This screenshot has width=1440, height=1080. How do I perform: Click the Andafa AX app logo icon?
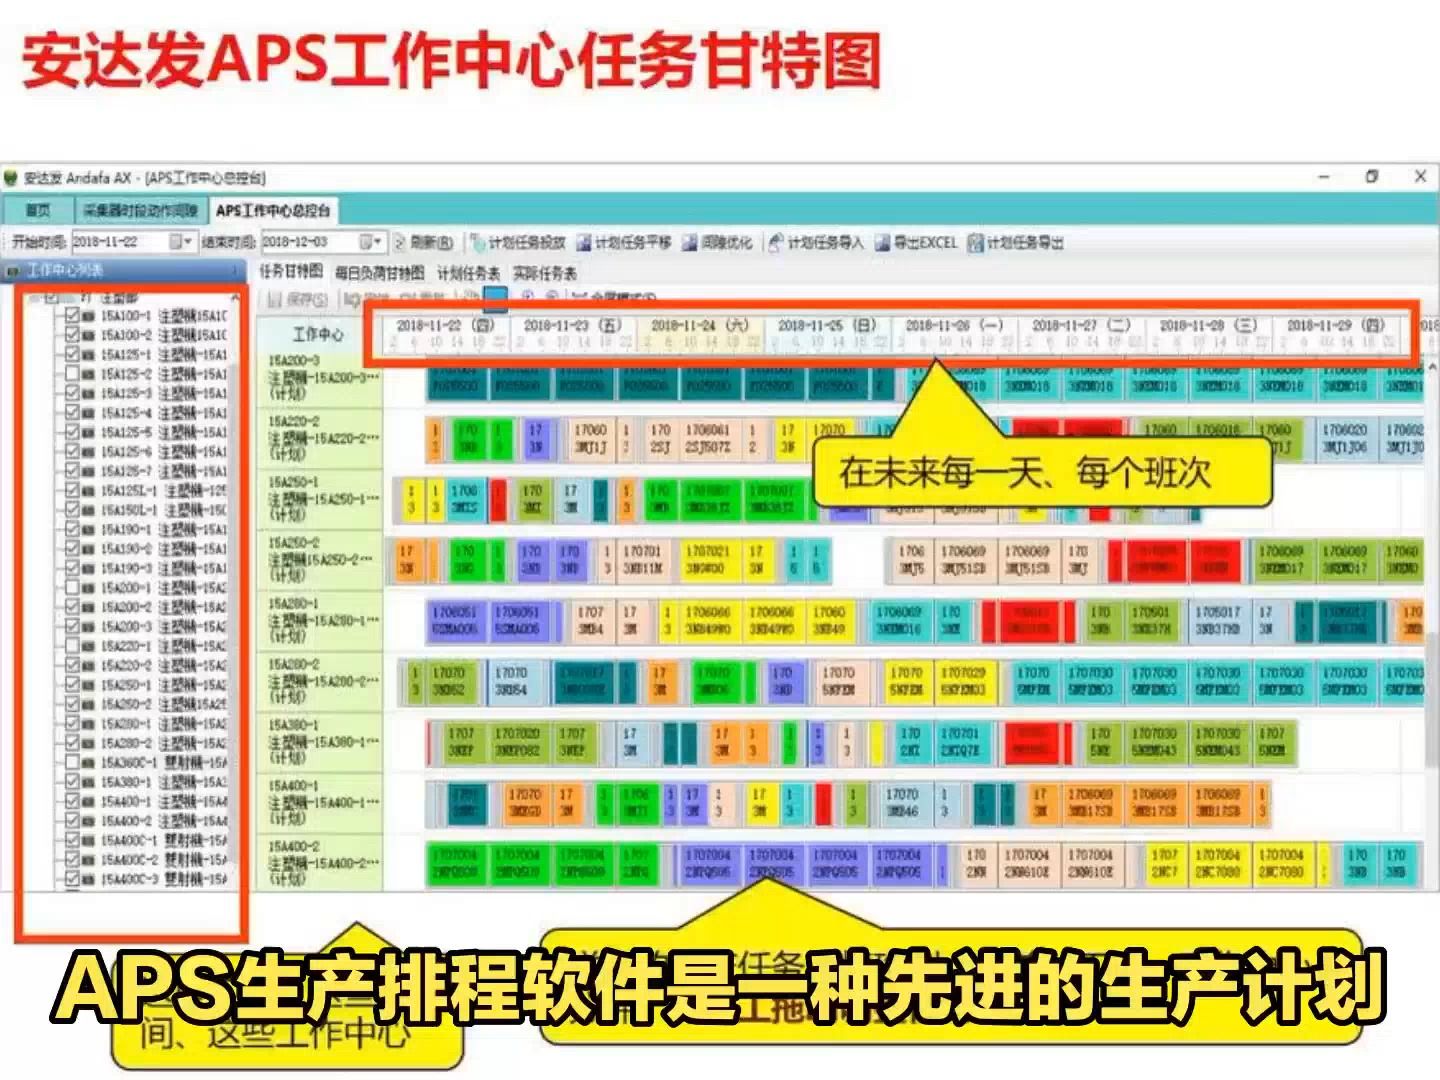(x=11, y=177)
